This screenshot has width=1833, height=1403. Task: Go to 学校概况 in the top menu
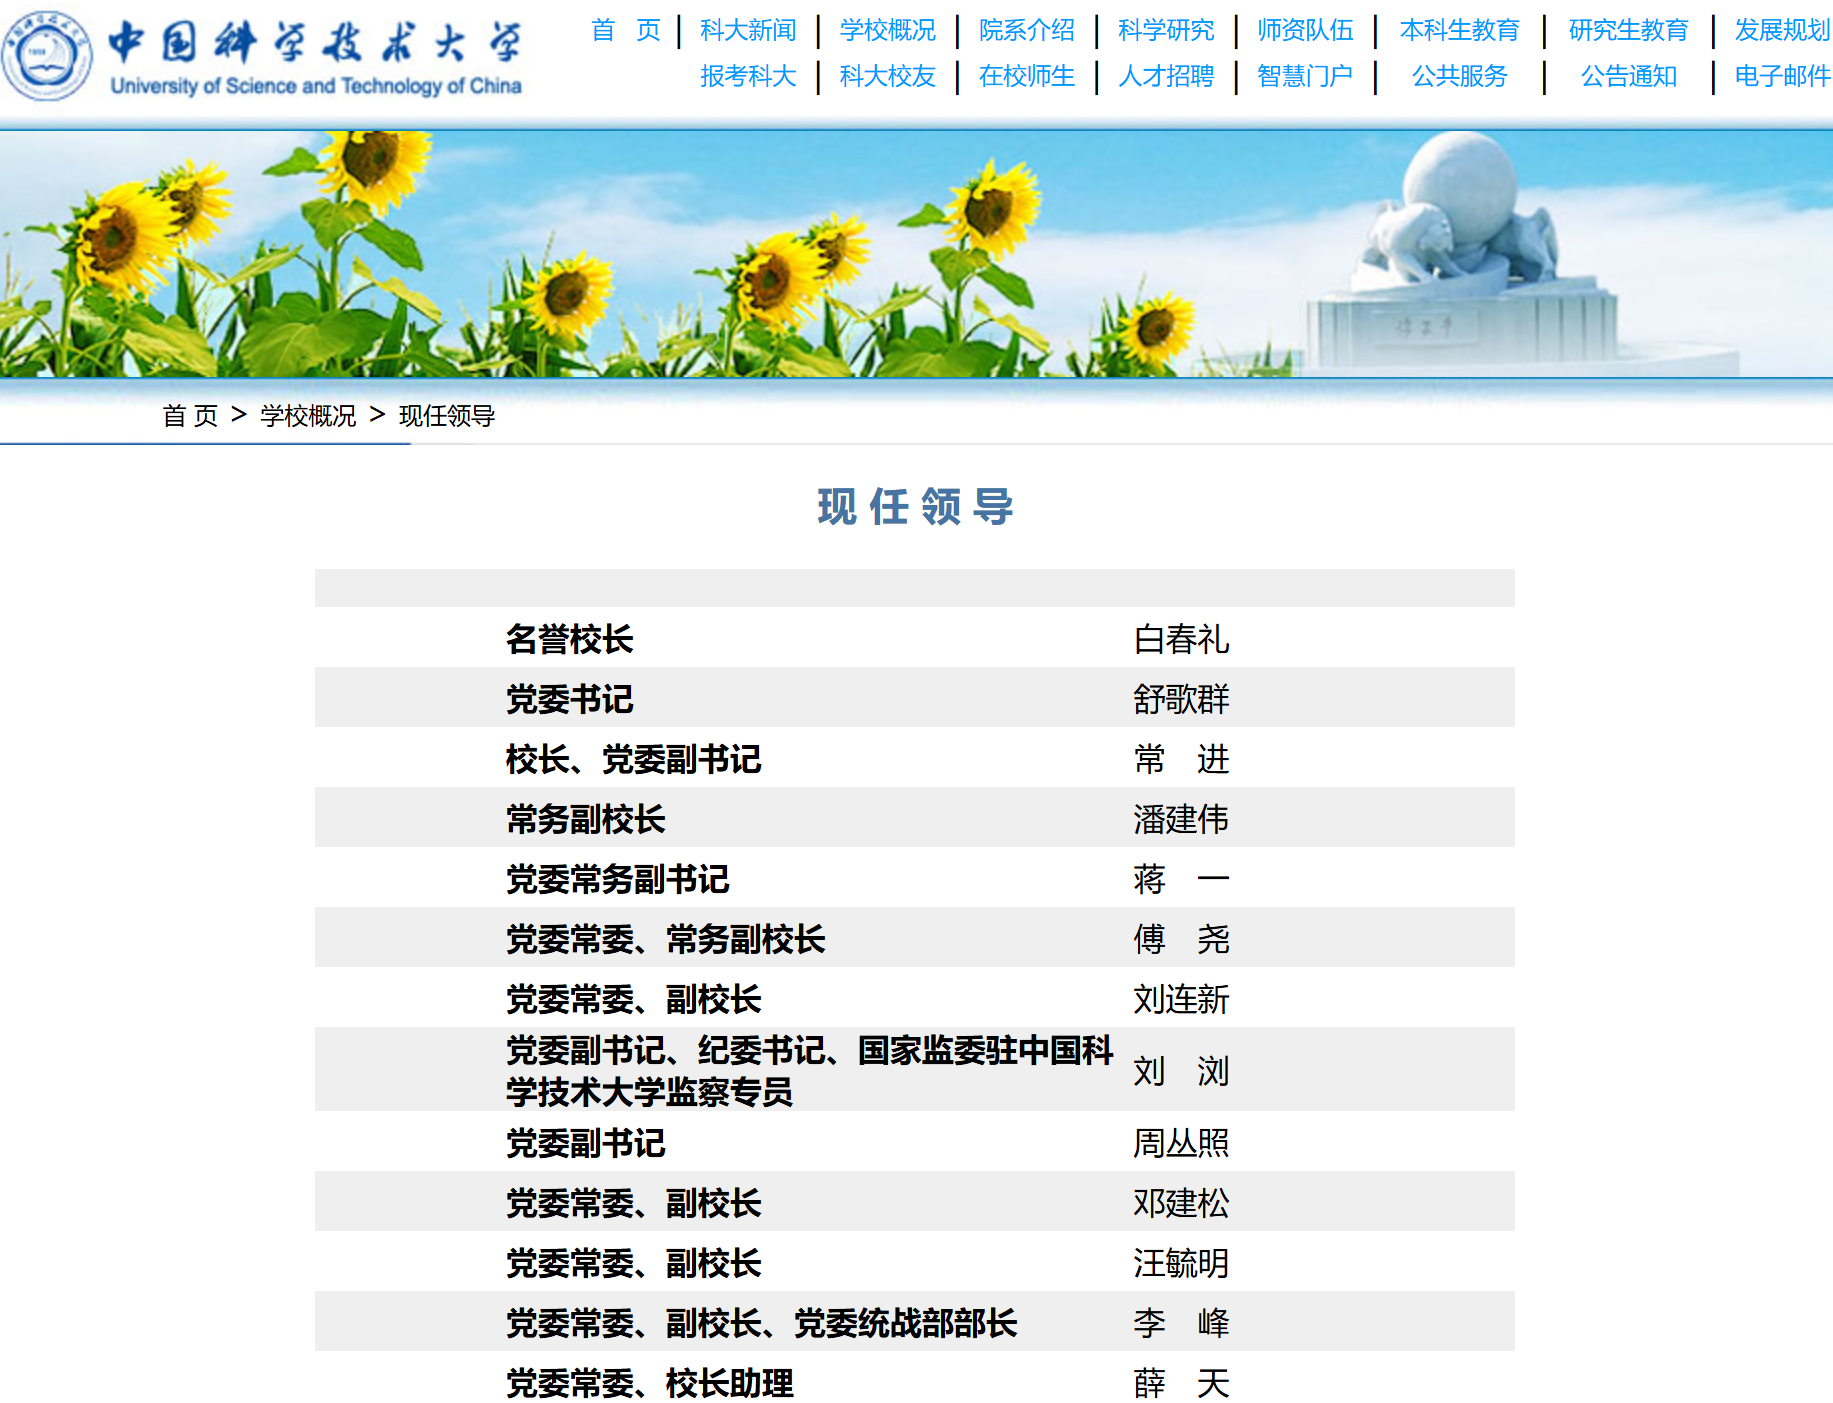point(887,30)
